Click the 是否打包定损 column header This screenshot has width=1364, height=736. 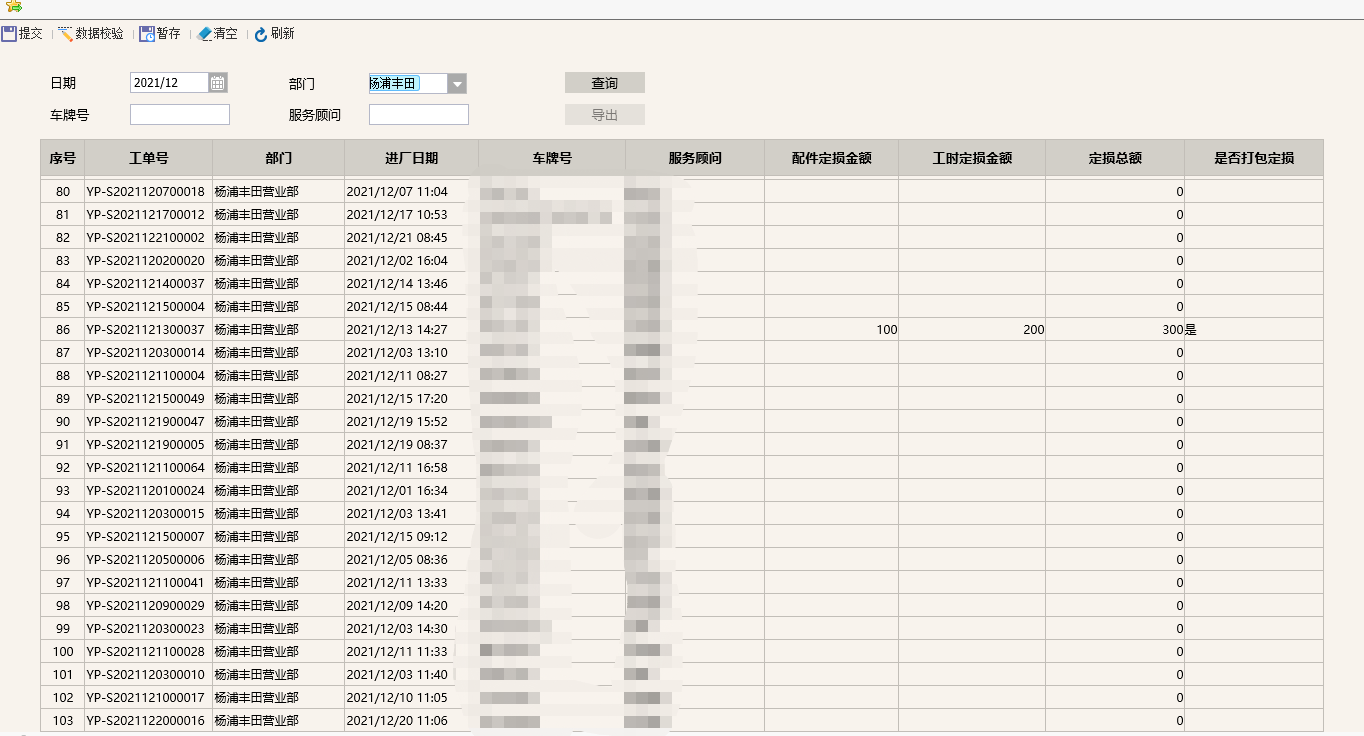click(x=1254, y=158)
